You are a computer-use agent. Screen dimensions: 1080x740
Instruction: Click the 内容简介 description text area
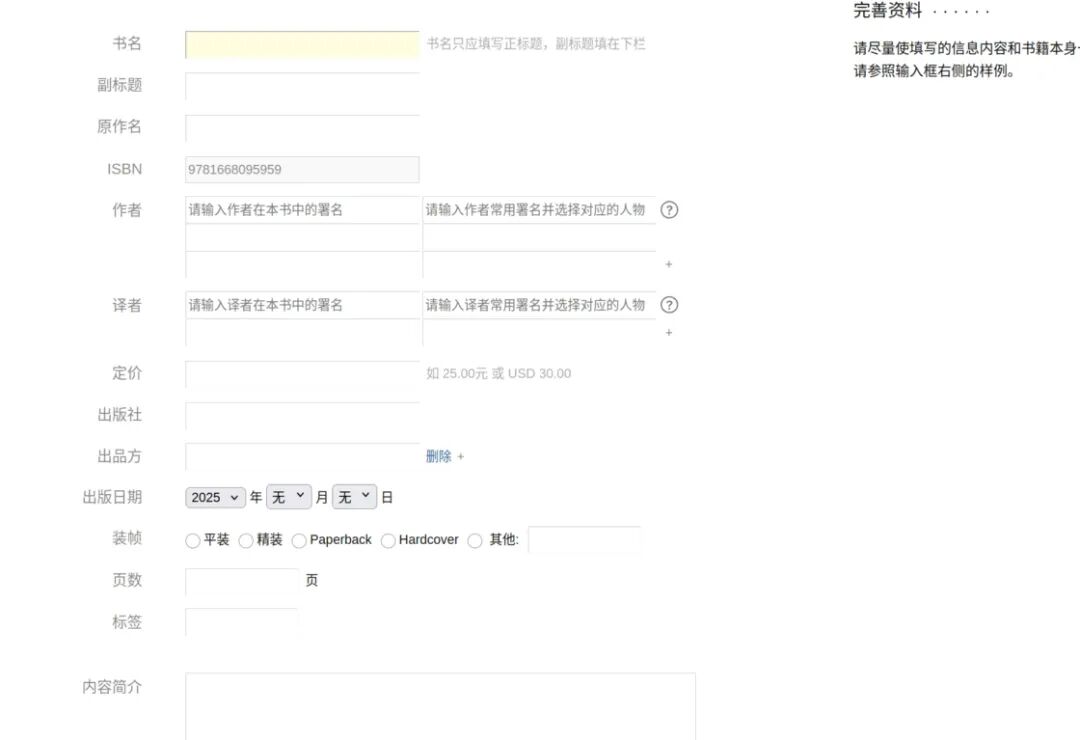click(x=440, y=707)
